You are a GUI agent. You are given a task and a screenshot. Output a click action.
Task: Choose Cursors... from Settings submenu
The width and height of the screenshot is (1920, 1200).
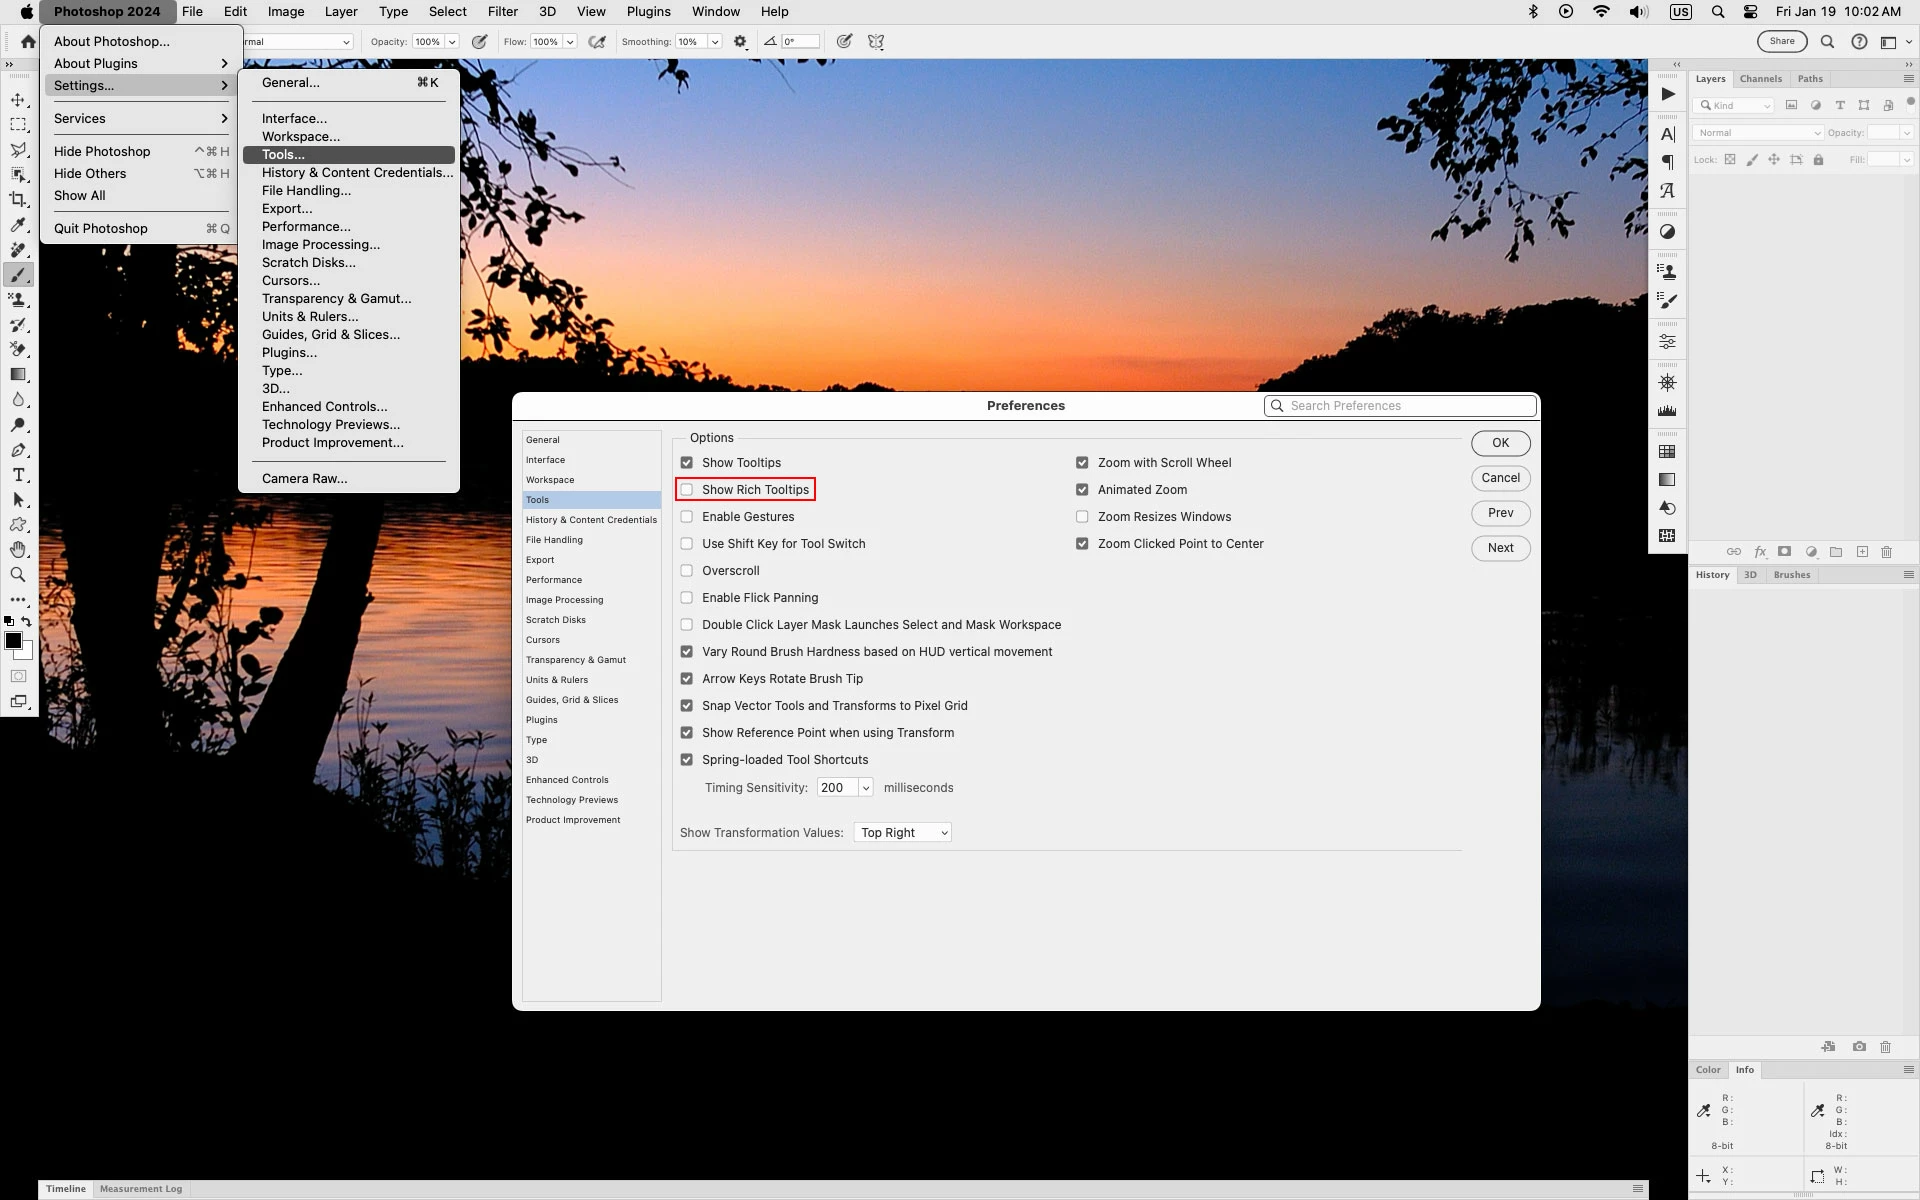pyautogui.click(x=291, y=281)
